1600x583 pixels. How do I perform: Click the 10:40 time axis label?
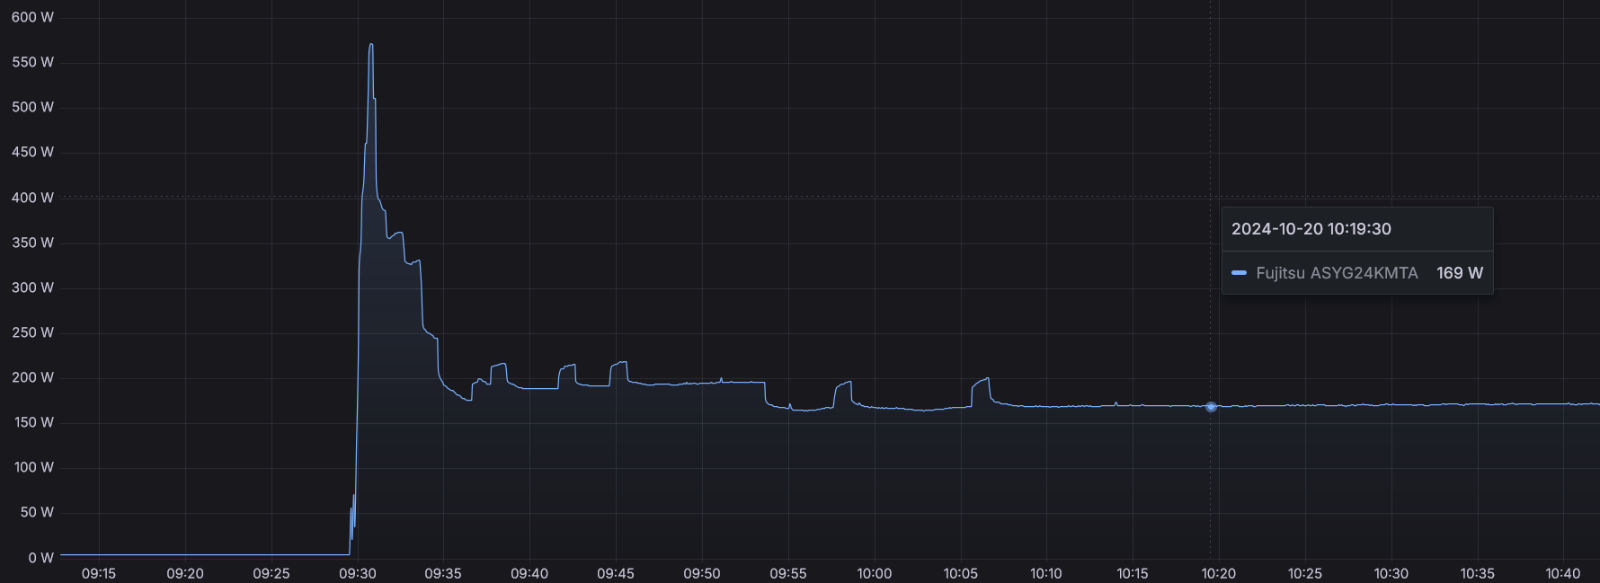click(1563, 573)
